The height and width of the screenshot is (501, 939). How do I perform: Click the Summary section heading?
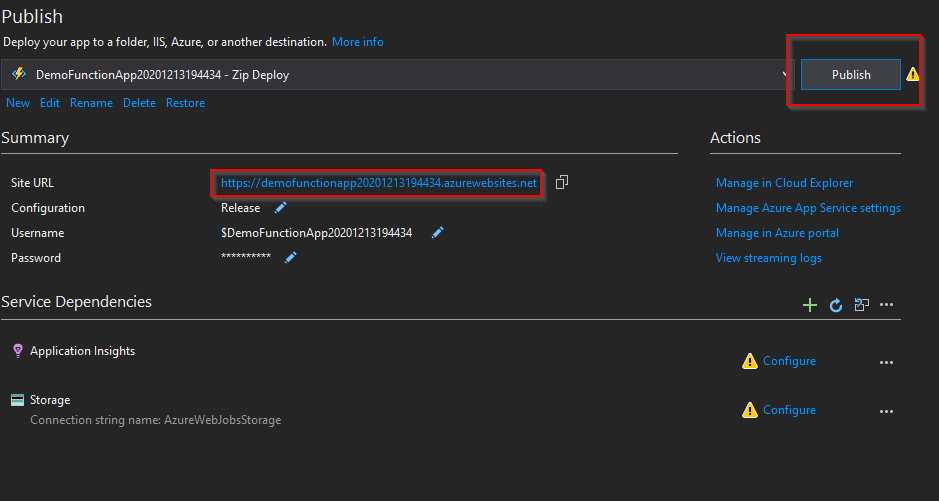35,138
